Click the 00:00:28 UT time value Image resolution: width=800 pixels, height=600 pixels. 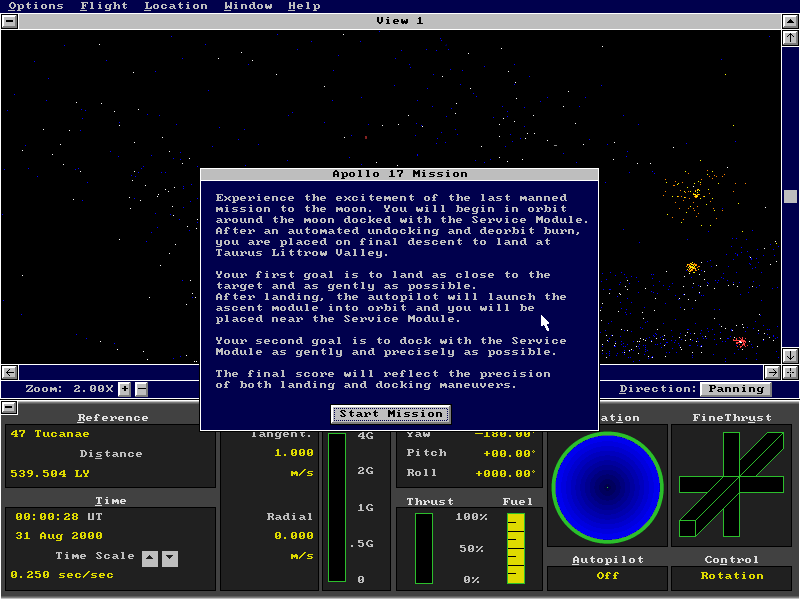pos(59,517)
